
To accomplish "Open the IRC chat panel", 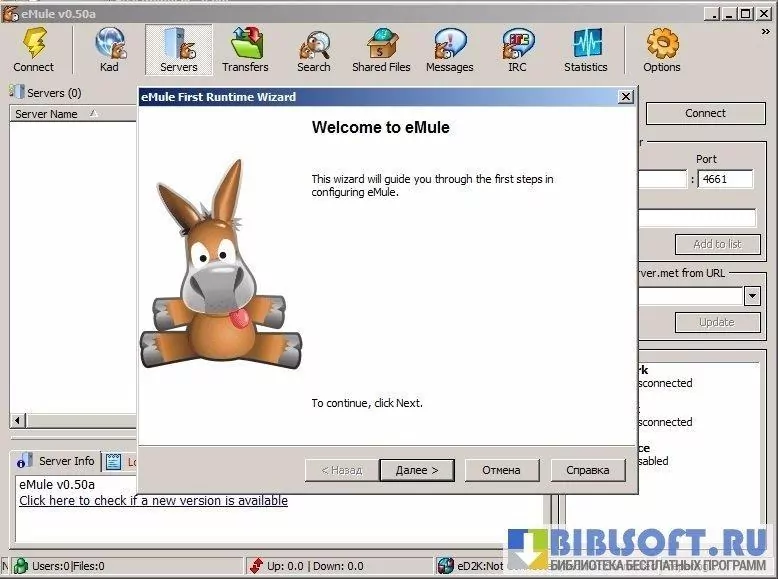I will click(x=517, y=50).
